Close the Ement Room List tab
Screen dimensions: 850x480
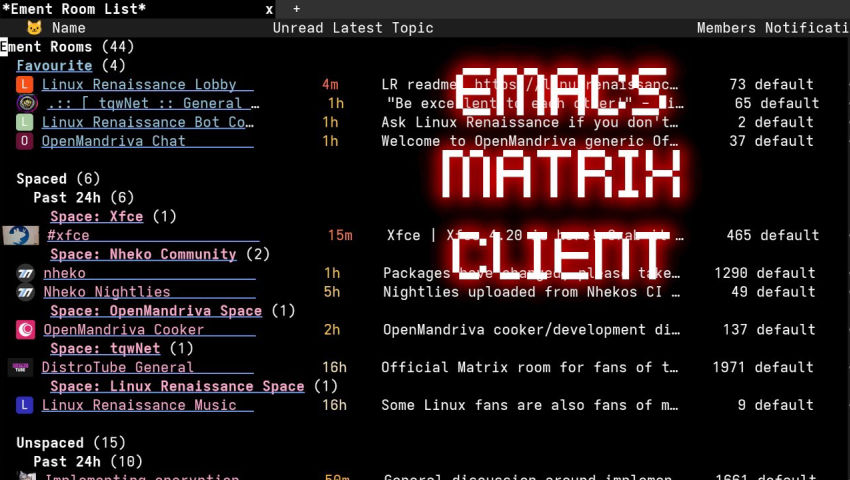269,9
